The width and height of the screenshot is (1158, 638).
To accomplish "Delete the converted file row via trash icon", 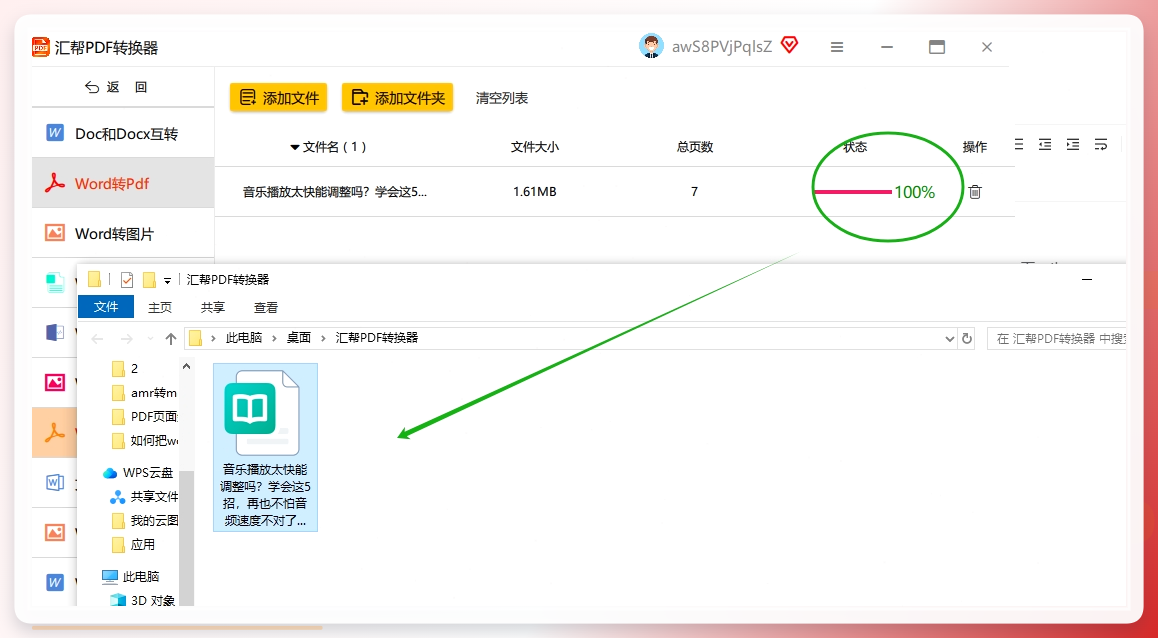I will click(975, 192).
